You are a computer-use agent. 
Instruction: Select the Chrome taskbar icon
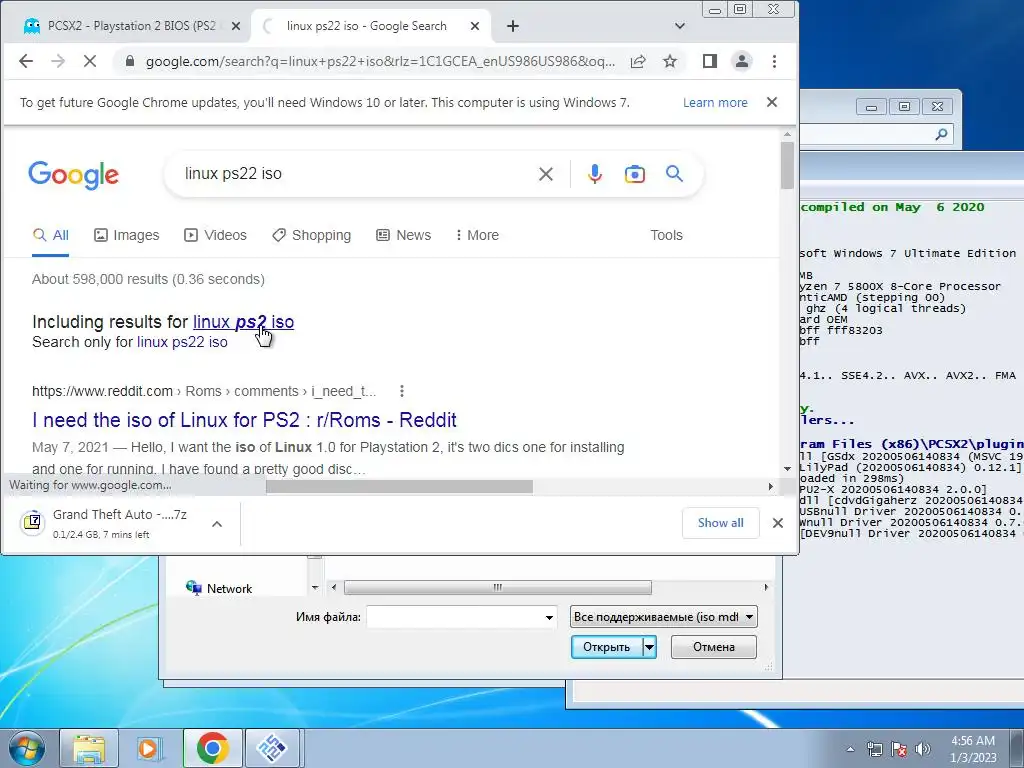click(x=212, y=748)
